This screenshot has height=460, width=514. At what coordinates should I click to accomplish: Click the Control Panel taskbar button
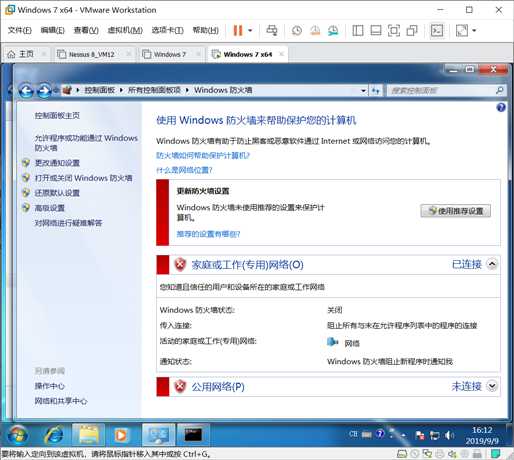point(158,435)
